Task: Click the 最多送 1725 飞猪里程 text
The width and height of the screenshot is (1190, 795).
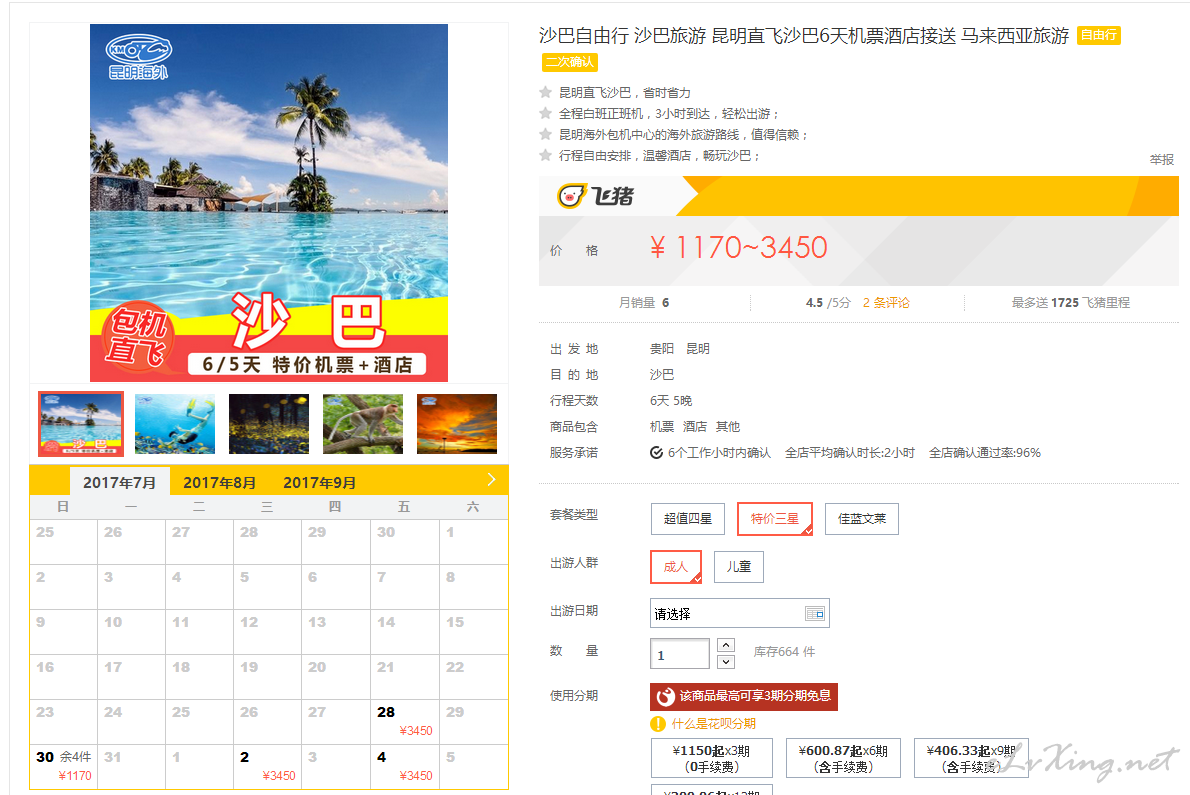Action: coord(1070,303)
